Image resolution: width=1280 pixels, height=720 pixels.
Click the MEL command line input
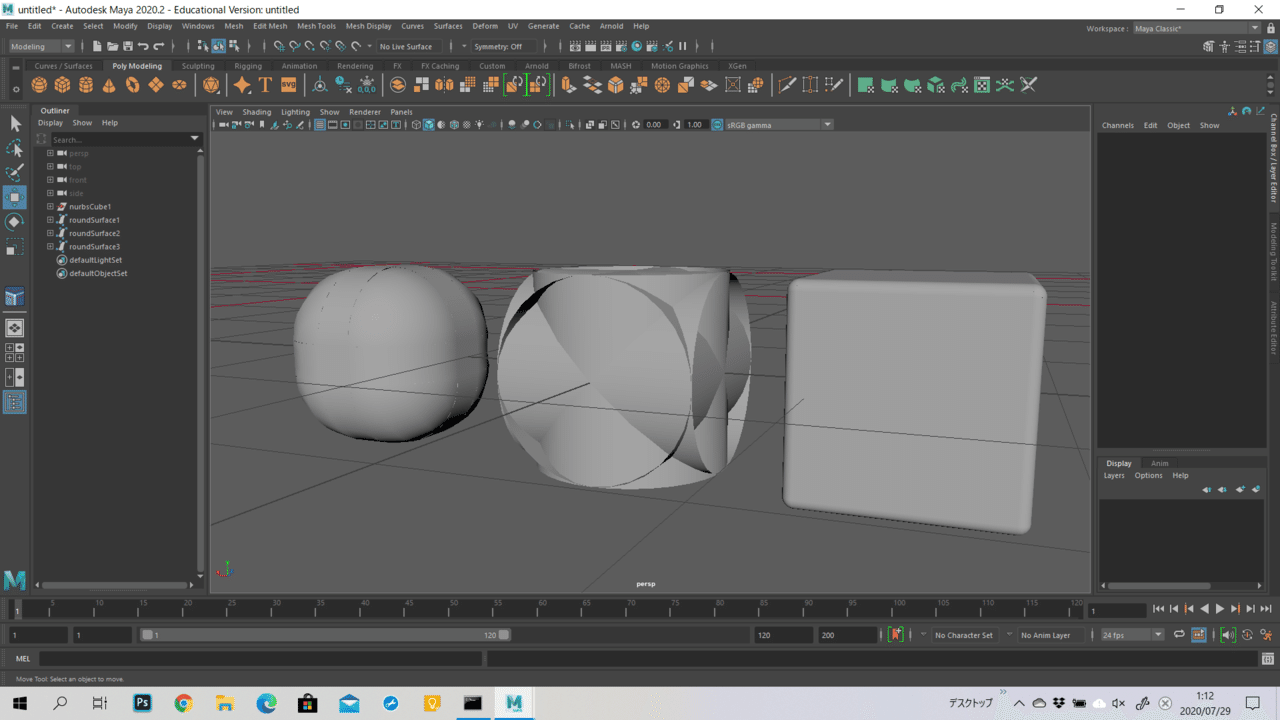(260, 659)
